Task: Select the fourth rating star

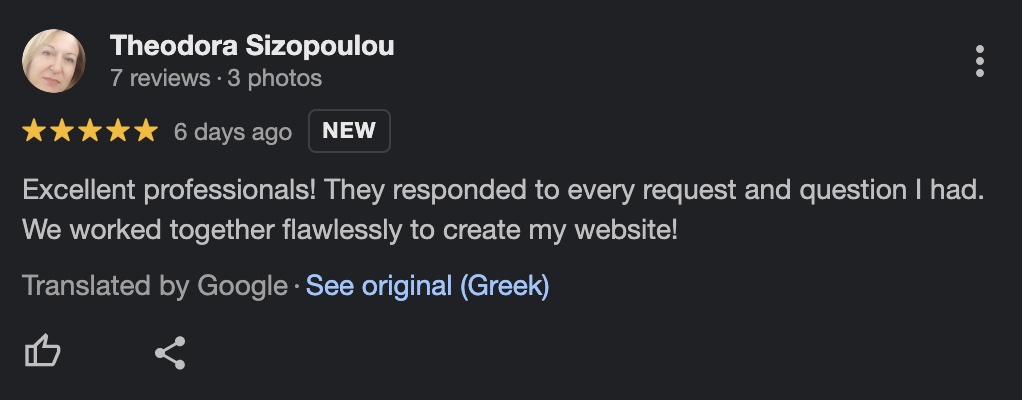Action: [118, 131]
